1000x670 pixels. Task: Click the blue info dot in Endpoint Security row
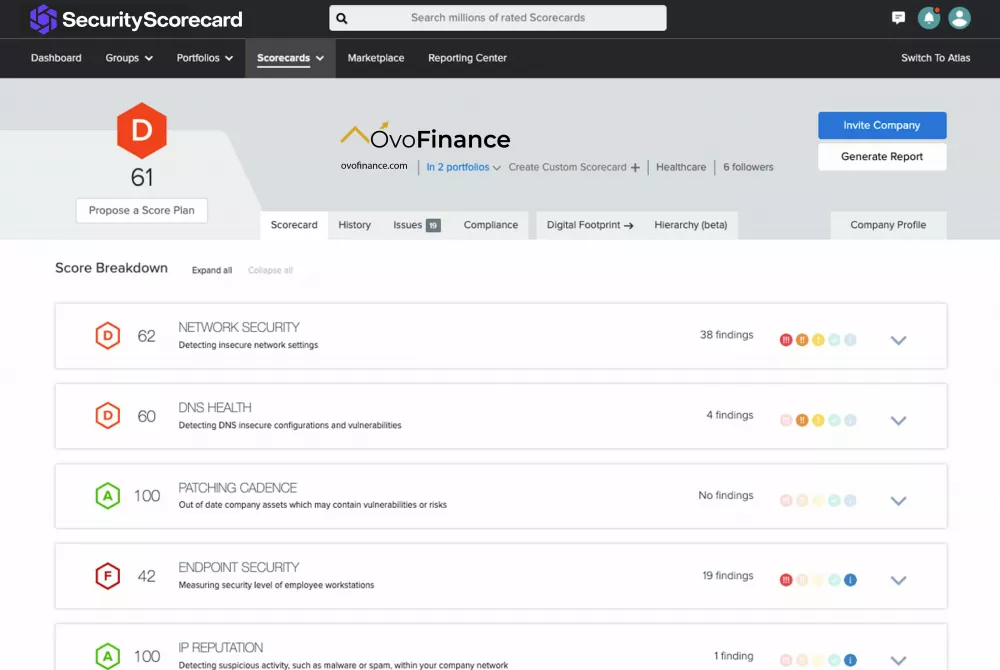pos(850,580)
